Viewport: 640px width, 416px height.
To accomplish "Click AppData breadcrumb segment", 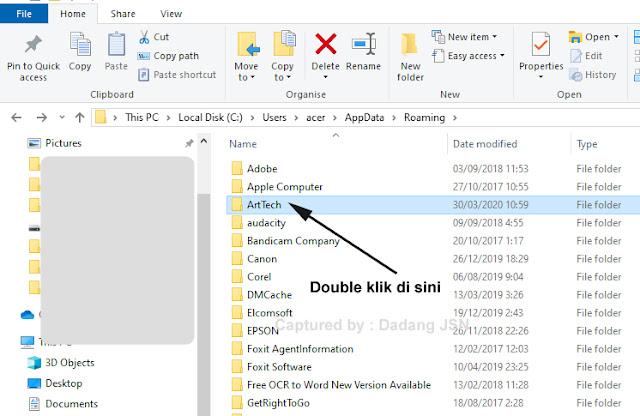I will [x=364, y=118].
